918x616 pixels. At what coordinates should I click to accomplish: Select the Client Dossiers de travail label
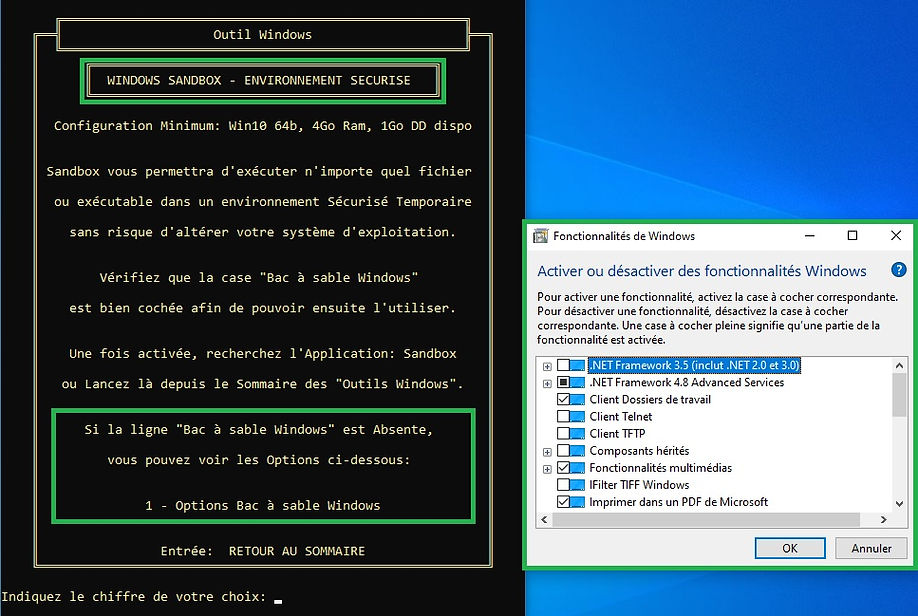(x=650, y=399)
